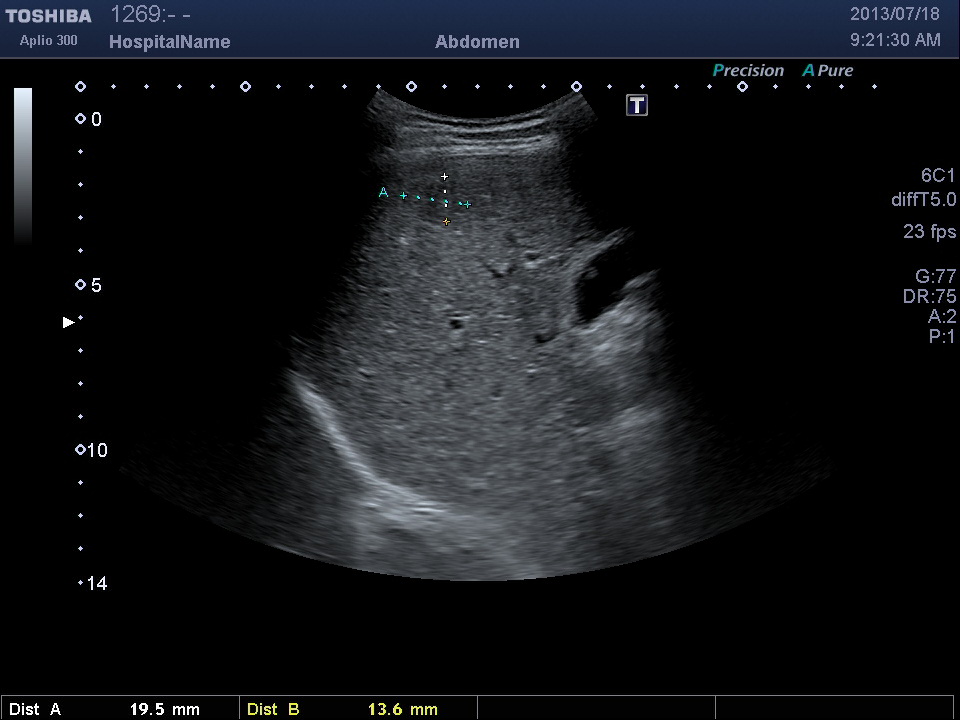Click the HospitalName text
Viewport: 960px width, 720px height.
point(169,42)
